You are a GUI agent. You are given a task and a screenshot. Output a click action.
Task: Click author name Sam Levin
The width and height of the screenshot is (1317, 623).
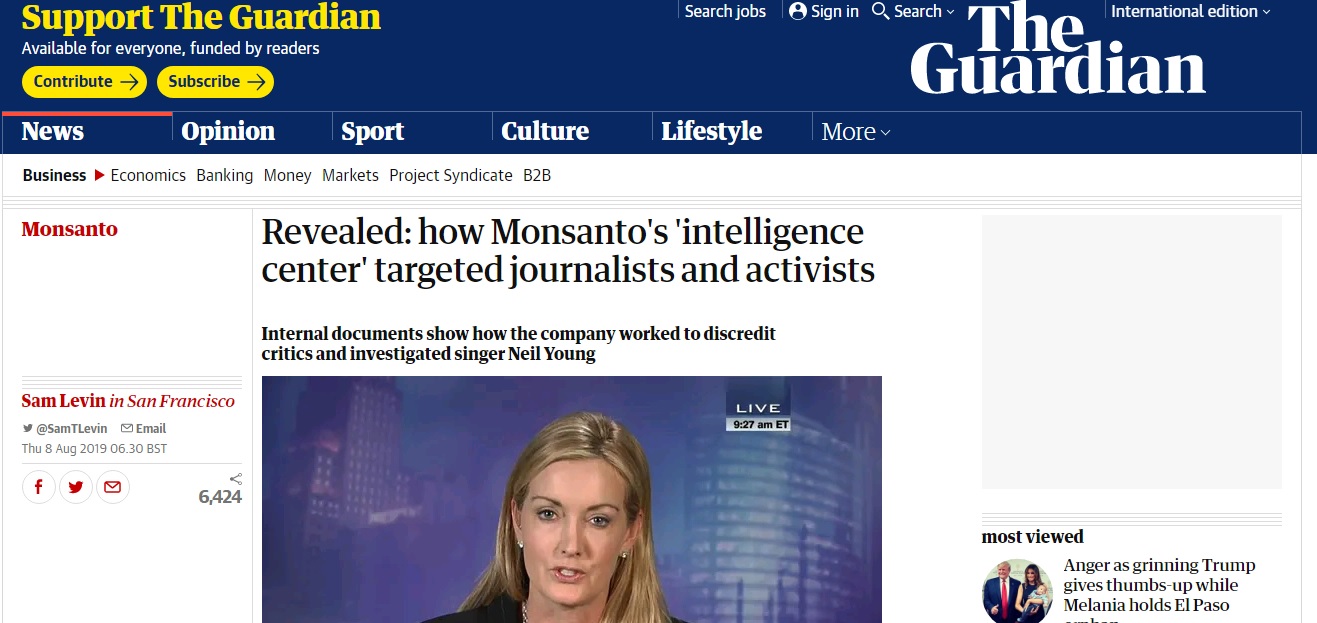click(63, 401)
